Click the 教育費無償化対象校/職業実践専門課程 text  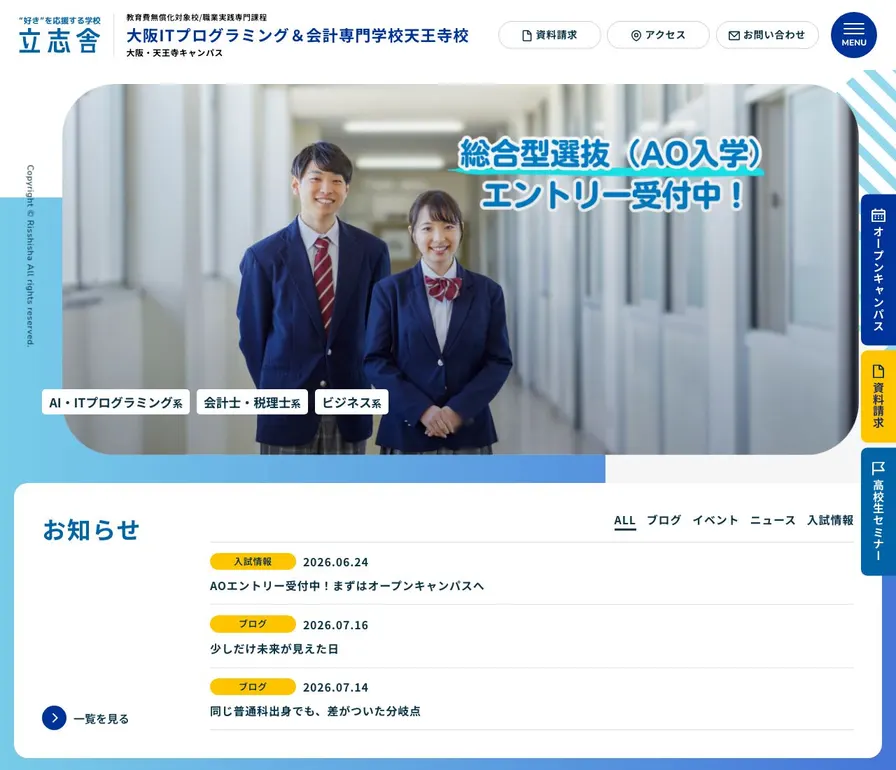197,17
